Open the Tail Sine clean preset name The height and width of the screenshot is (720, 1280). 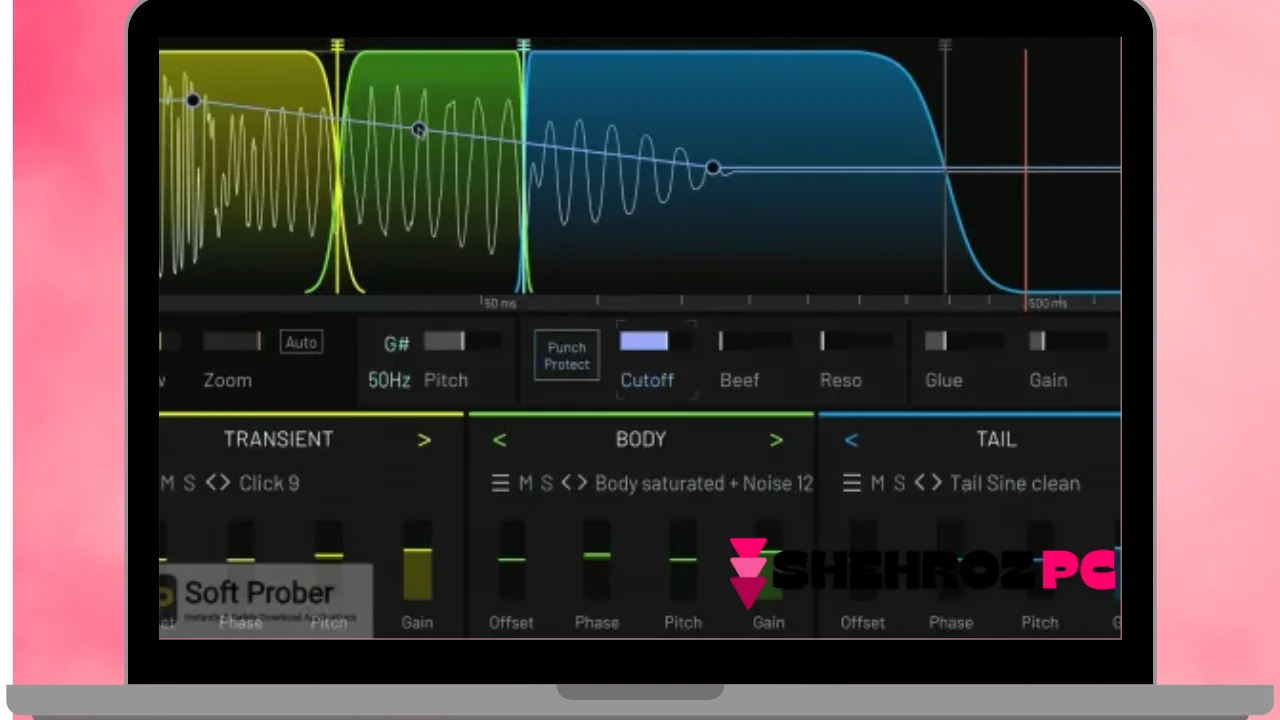tap(1015, 484)
